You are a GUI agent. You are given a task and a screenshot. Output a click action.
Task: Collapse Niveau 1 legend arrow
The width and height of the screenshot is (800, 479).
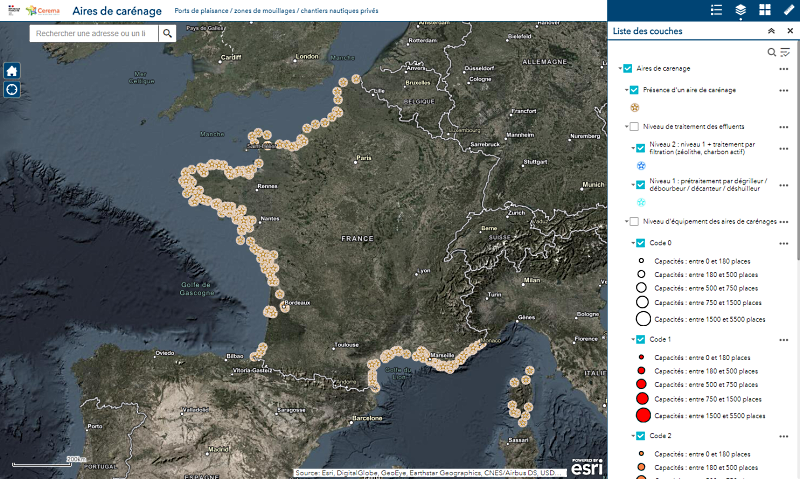coord(633,185)
